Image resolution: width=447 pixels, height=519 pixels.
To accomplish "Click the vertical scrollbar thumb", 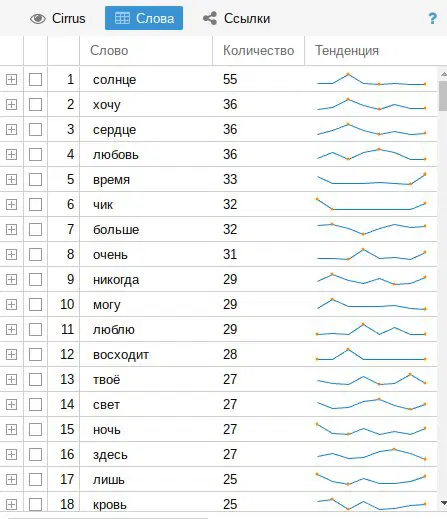I will pyautogui.click(x=443, y=96).
